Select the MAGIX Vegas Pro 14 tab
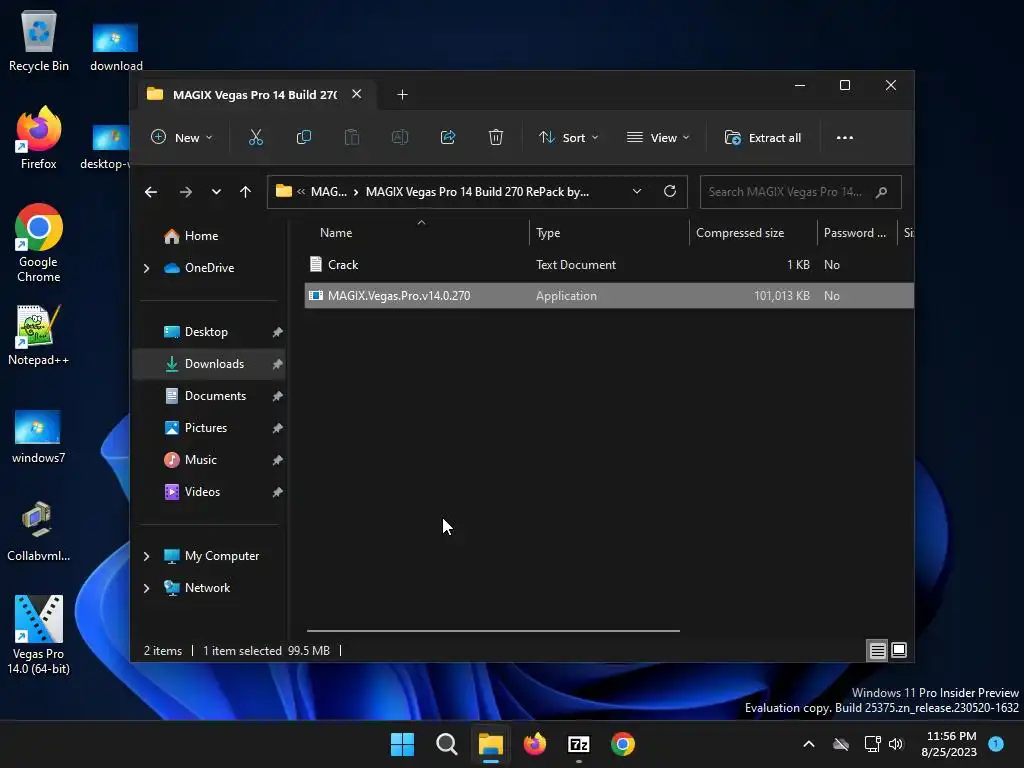Screen dimensions: 1024x768 pyautogui.click(x=255, y=95)
